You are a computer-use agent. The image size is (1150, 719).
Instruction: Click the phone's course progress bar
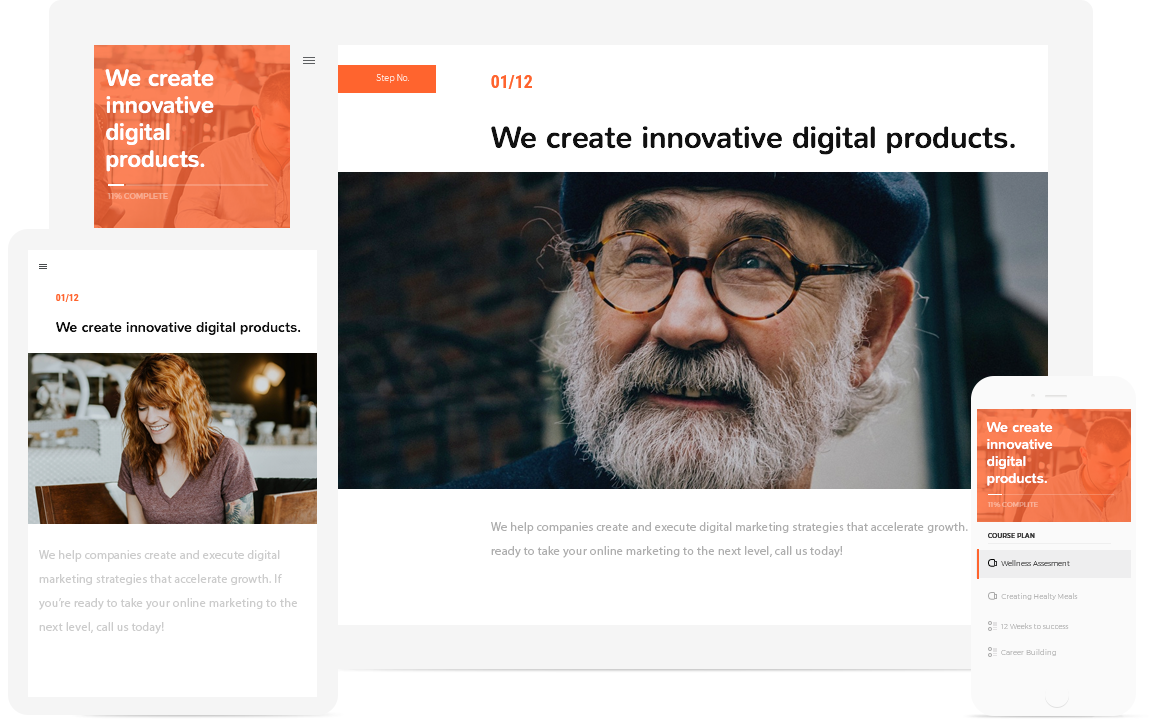pos(1052,494)
